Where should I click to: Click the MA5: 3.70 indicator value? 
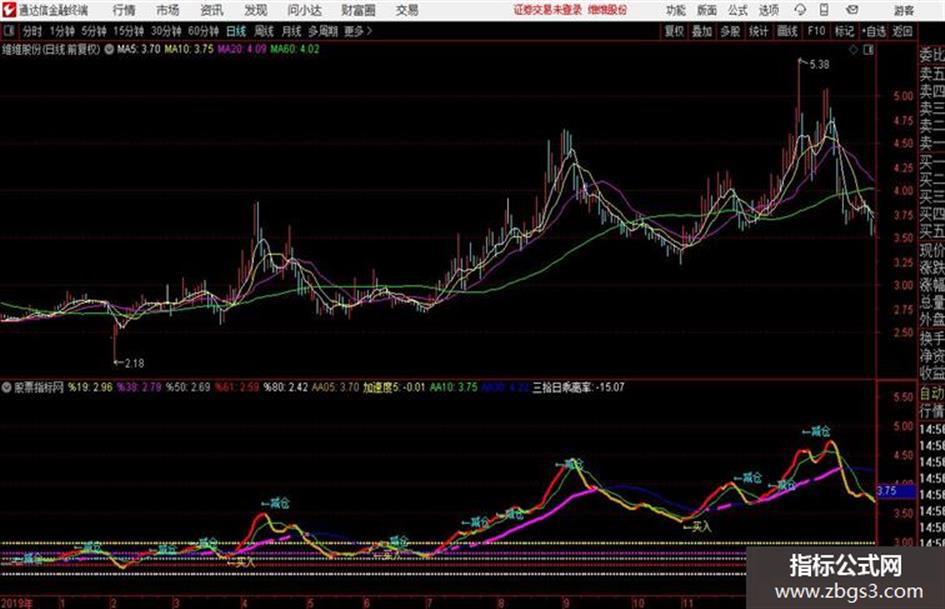point(139,49)
